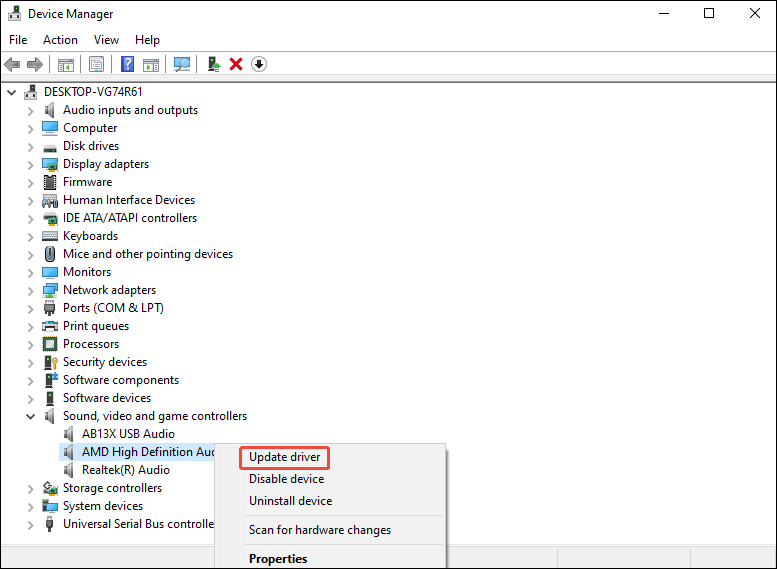
Task: Open Properties from the context menu
Action: pyautogui.click(x=278, y=559)
